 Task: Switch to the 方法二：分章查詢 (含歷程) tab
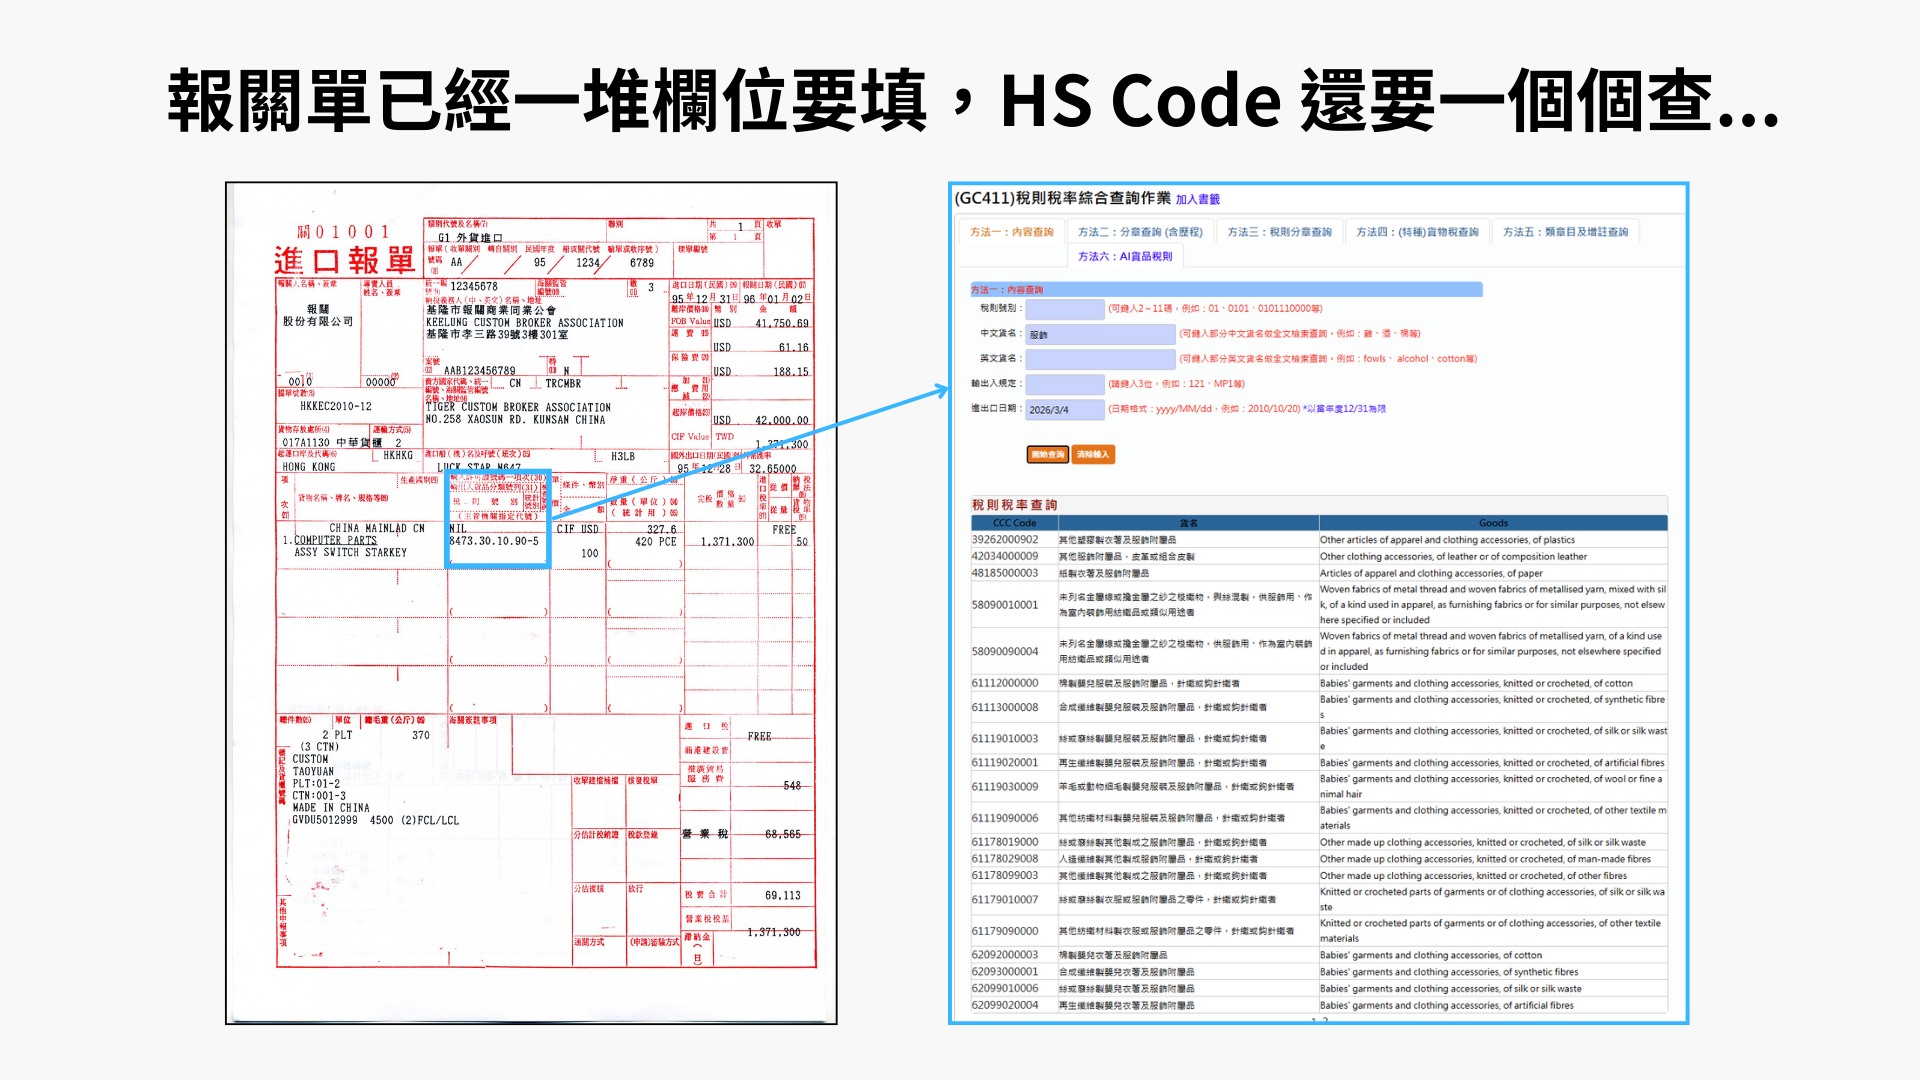(x=1140, y=232)
